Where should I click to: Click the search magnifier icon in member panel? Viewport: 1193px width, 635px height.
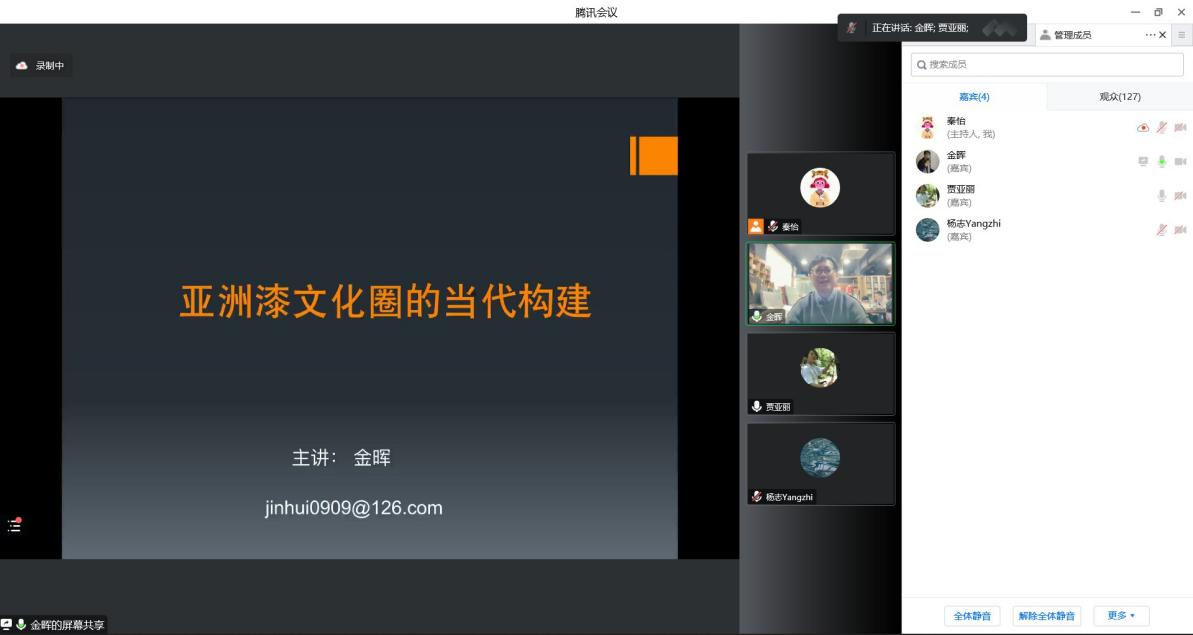(x=921, y=65)
